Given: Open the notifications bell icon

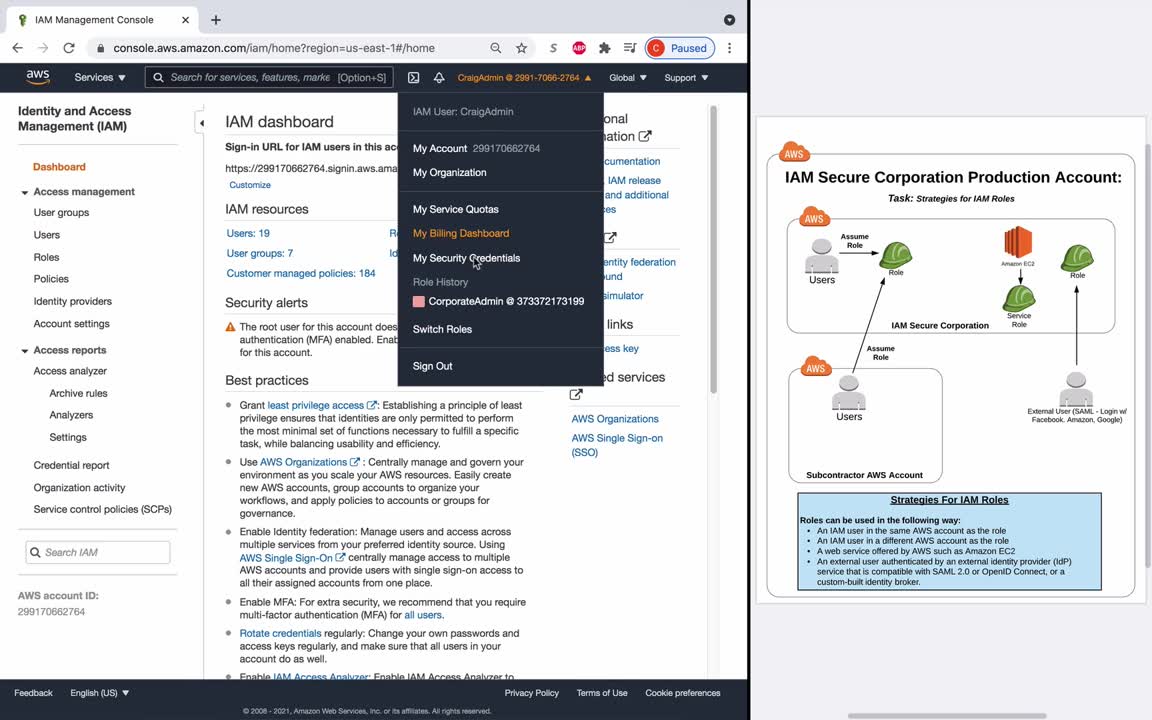Looking at the screenshot, I should [439, 77].
